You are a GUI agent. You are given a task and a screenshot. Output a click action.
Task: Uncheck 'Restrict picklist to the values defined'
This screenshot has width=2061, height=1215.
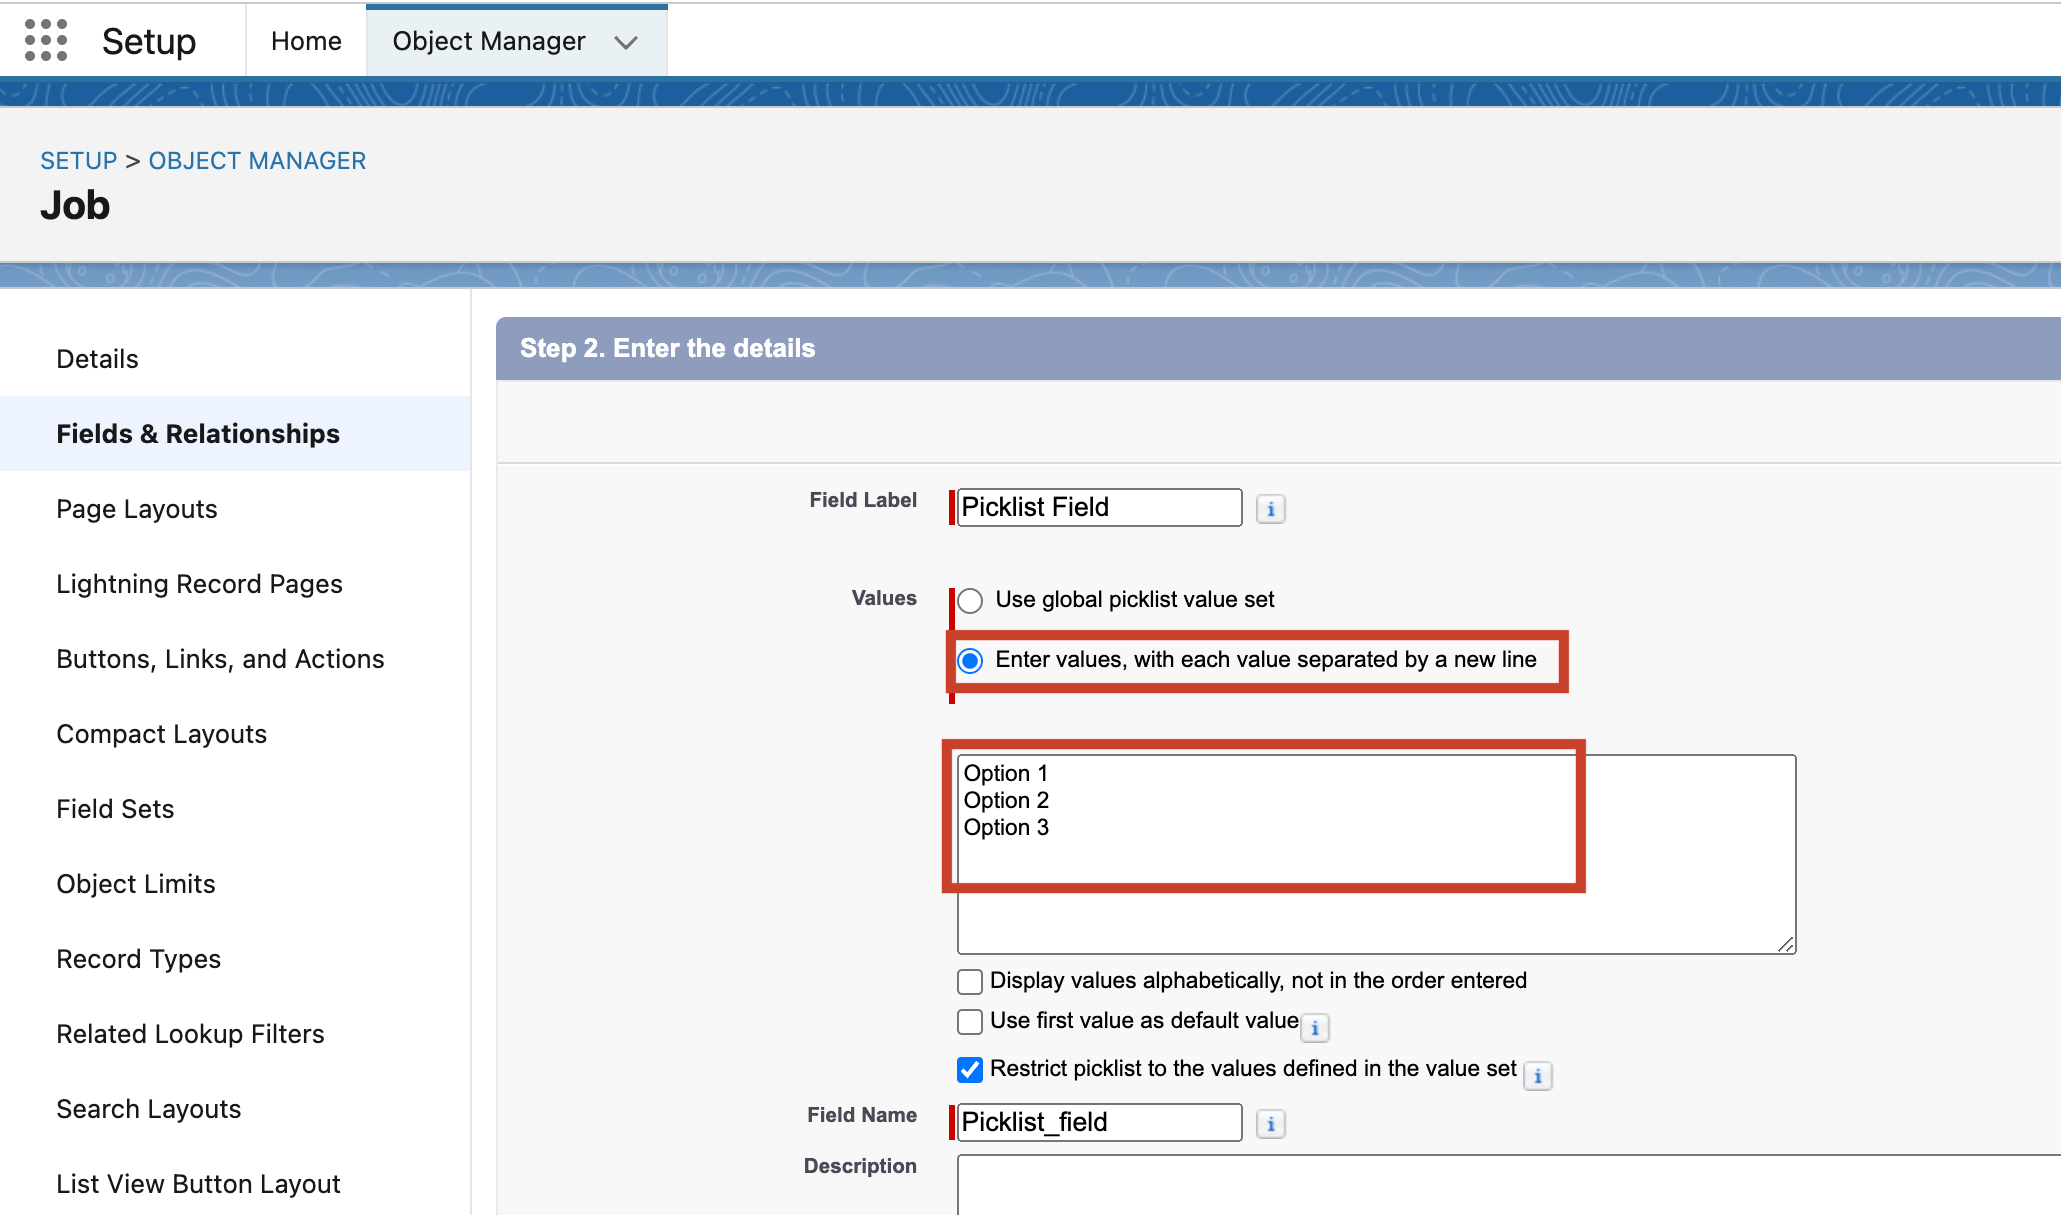(969, 1069)
